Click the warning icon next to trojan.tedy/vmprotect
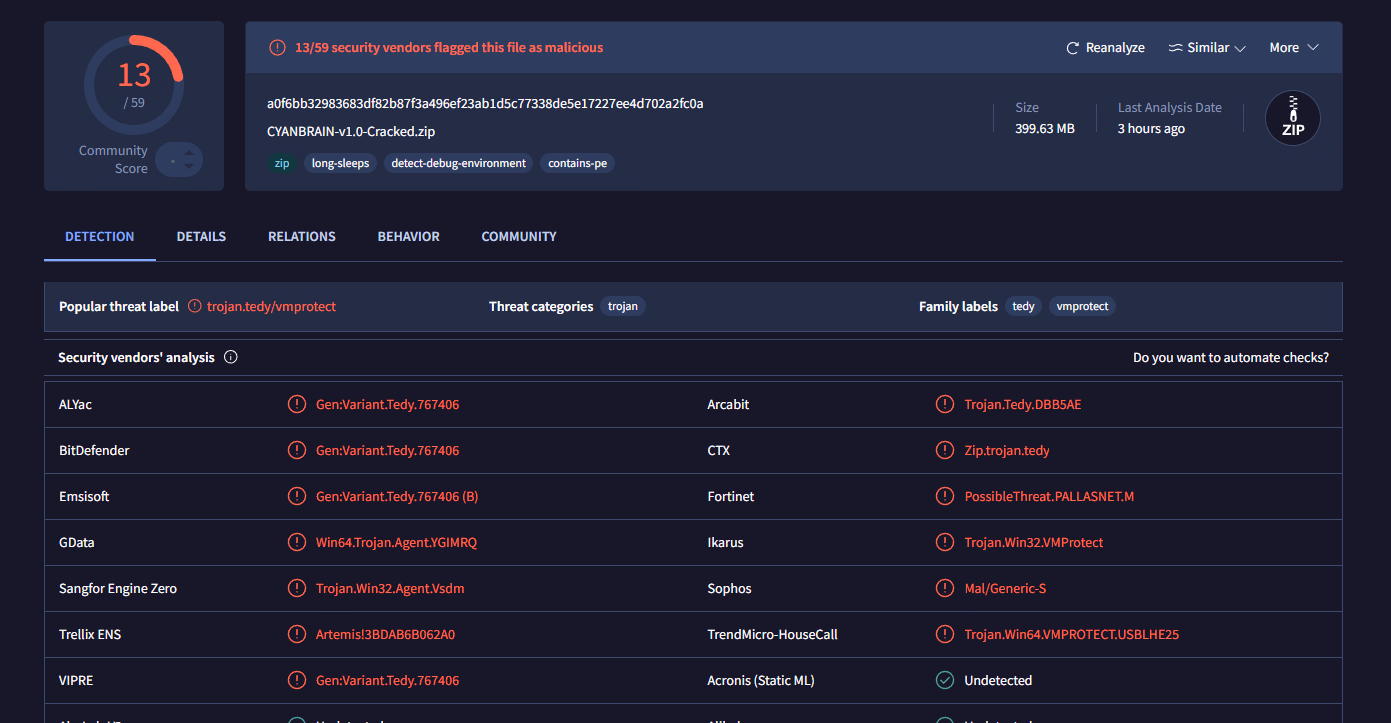Viewport: 1391px width, 723px height. pos(195,306)
